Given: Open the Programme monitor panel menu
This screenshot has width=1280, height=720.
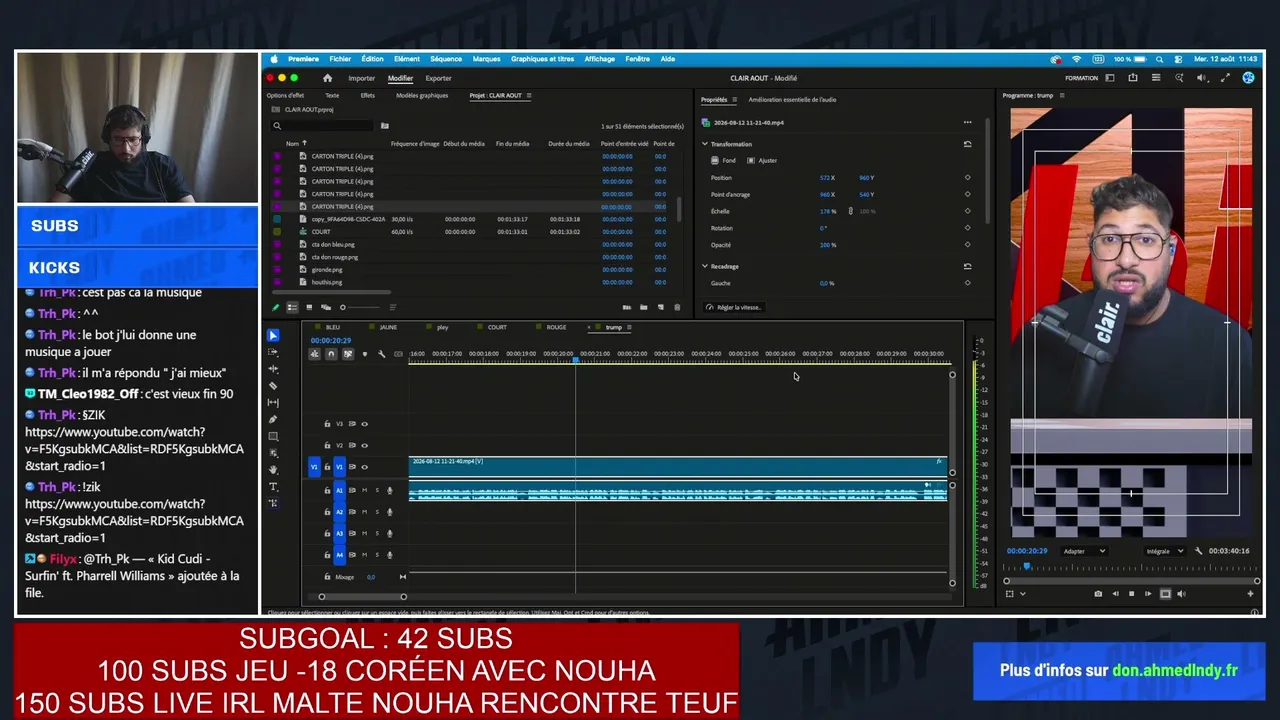Looking at the screenshot, I should click(1062, 96).
